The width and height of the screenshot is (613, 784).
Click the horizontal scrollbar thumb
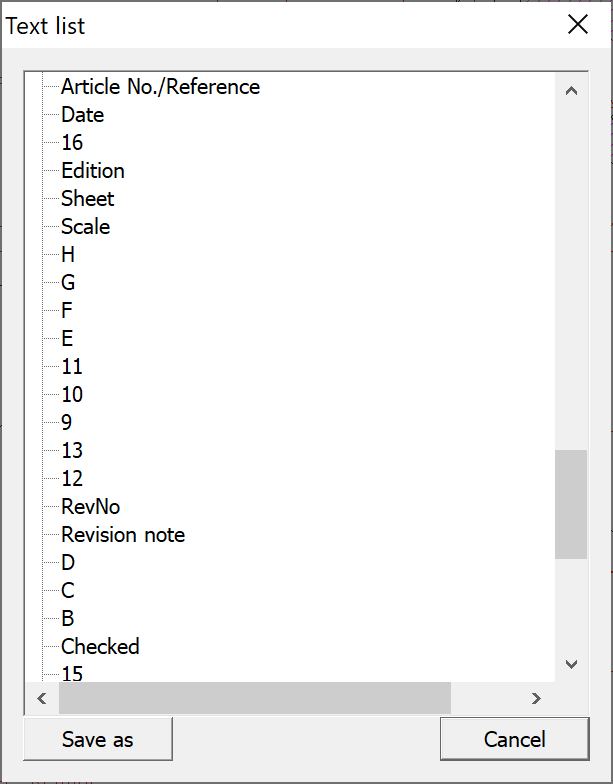[x=255, y=697]
